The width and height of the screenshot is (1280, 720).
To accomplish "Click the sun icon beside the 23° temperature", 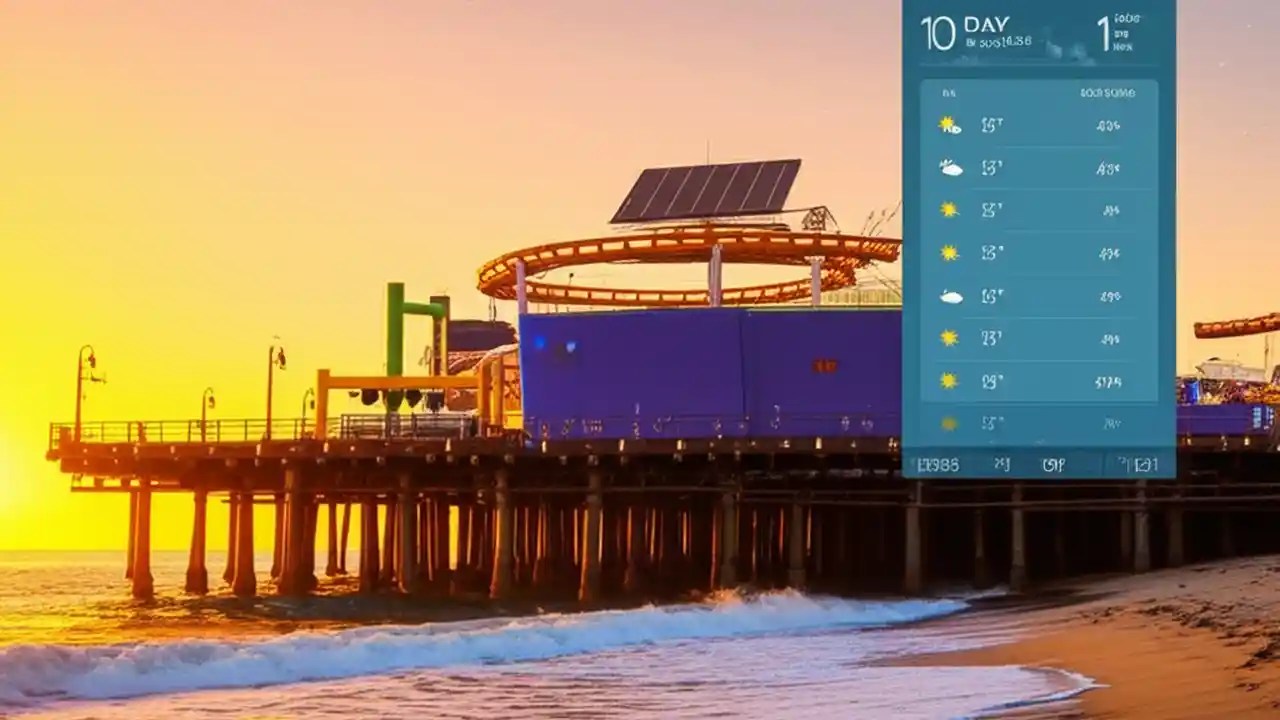I will tap(947, 336).
